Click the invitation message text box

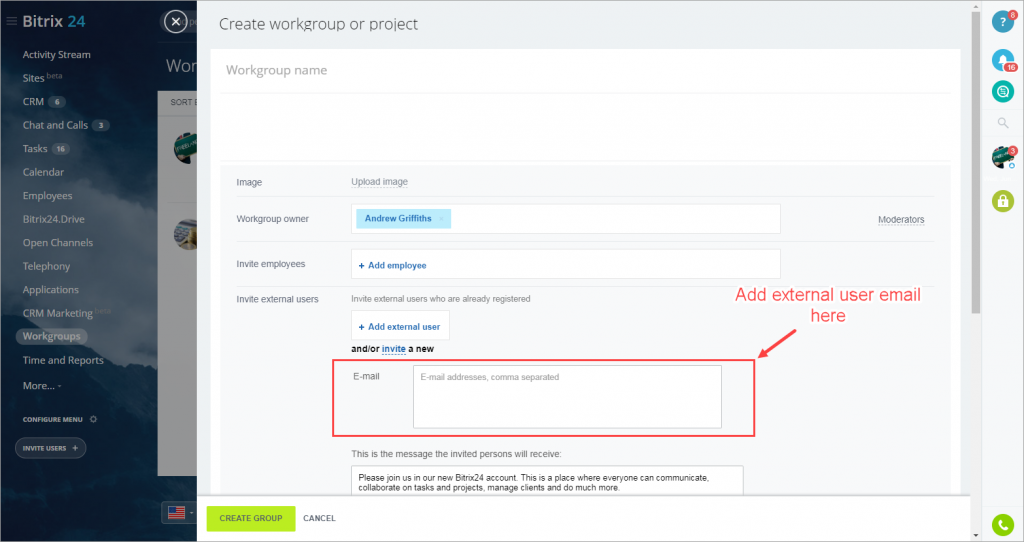547,481
